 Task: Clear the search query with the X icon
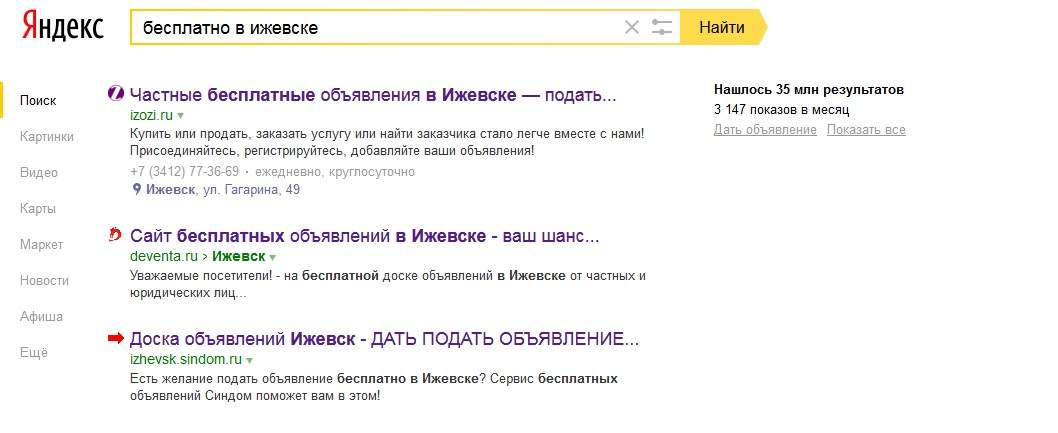tap(632, 28)
